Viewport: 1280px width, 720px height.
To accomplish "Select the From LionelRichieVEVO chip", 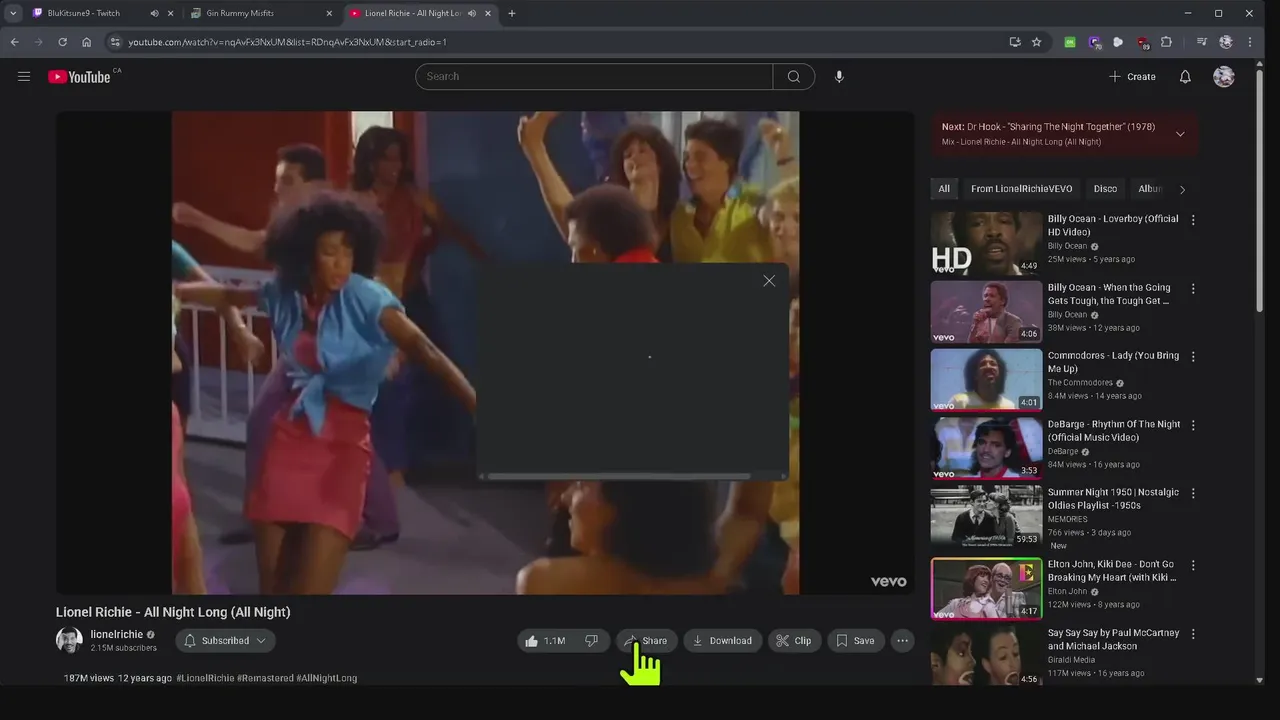I will tap(1021, 189).
